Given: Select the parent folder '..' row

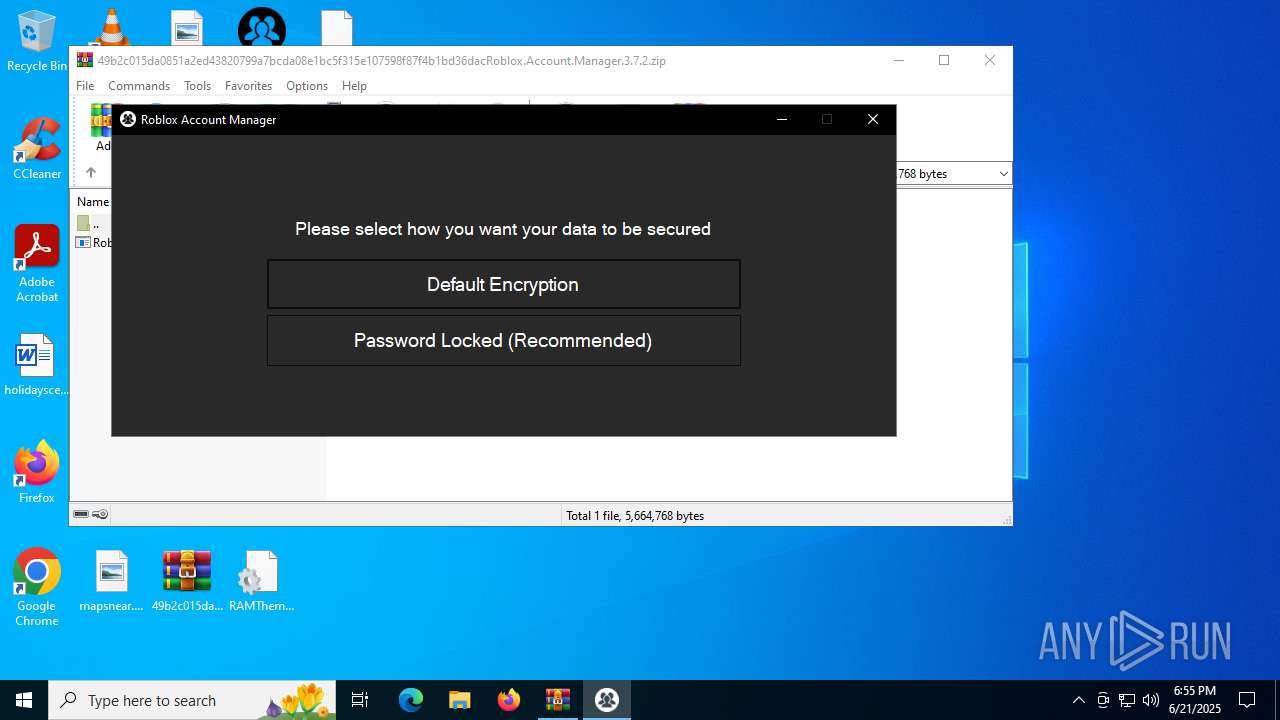Looking at the screenshot, I should coord(93,224).
